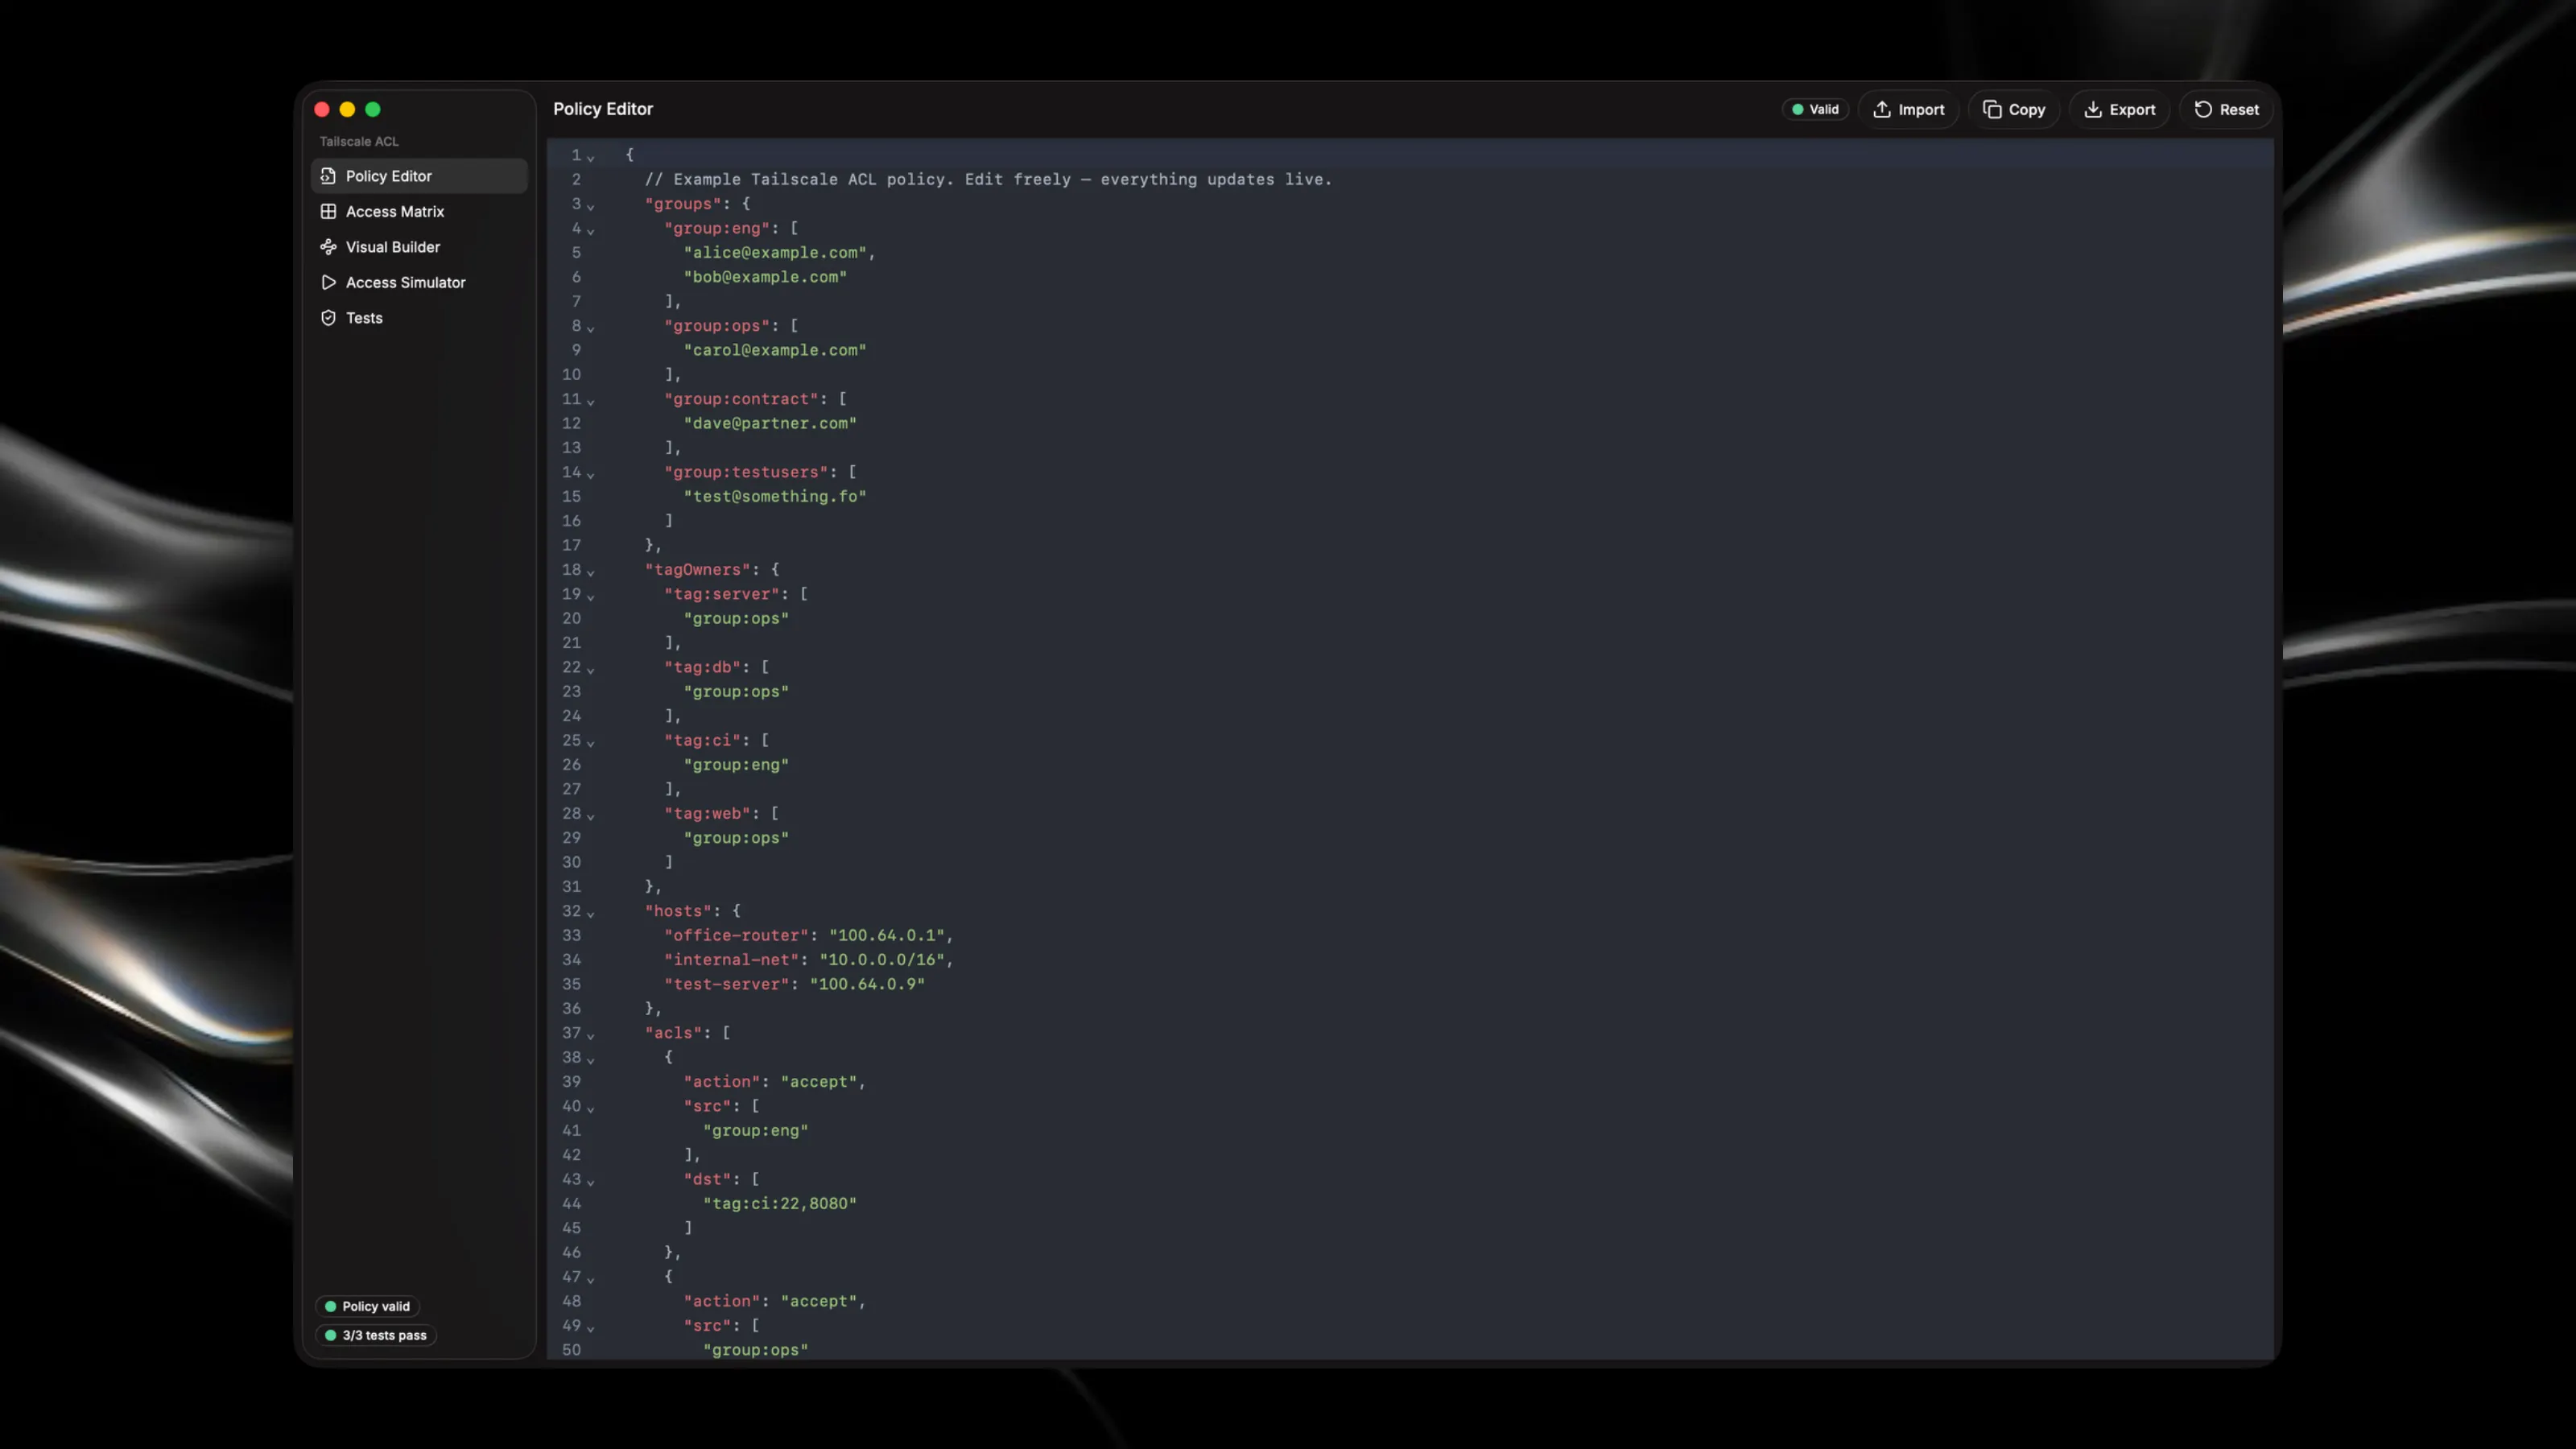2576x1449 pixels.
Task: Click the "group:eng" string on line 41
Action: pos(756,1131)
